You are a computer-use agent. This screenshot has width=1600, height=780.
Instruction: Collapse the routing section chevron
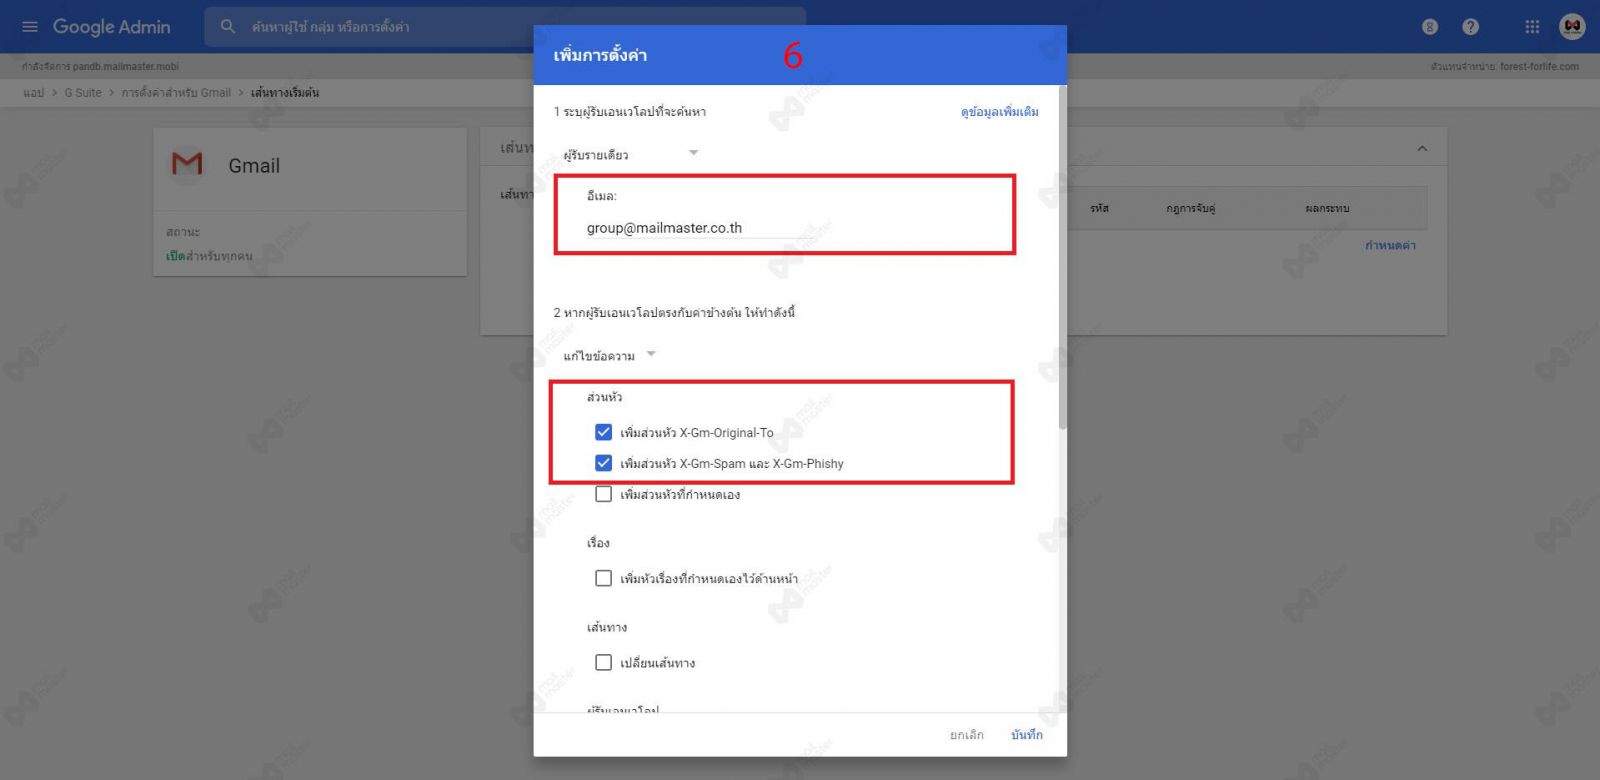(x=1422, y=149)
